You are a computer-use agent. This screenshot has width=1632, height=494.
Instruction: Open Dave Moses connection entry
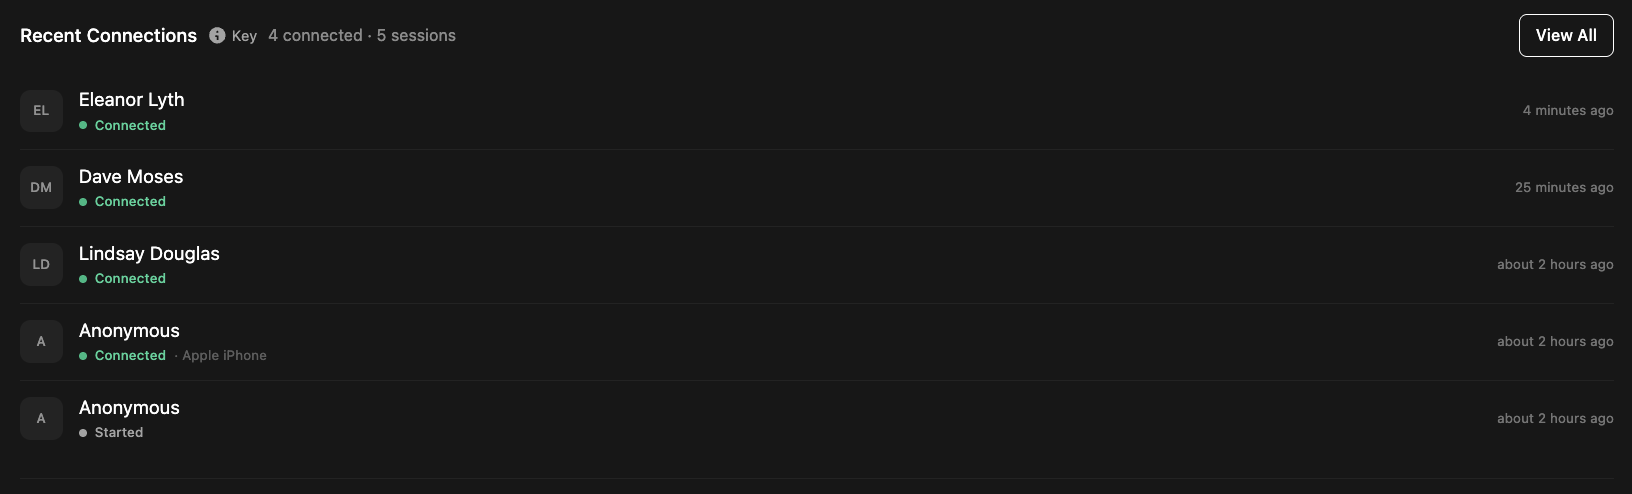pyautogui.click(x=131, y=177)
